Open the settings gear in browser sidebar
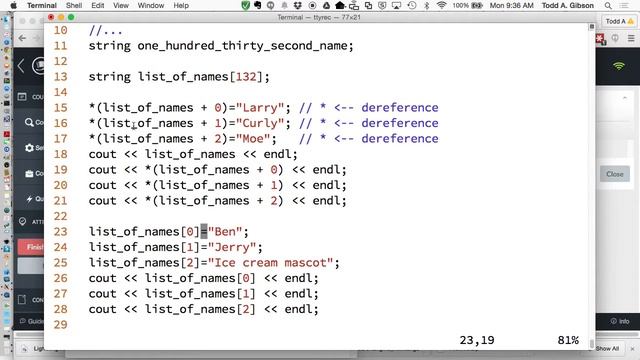Viewport: 640px width, 360px height. [x=29, y=148]
